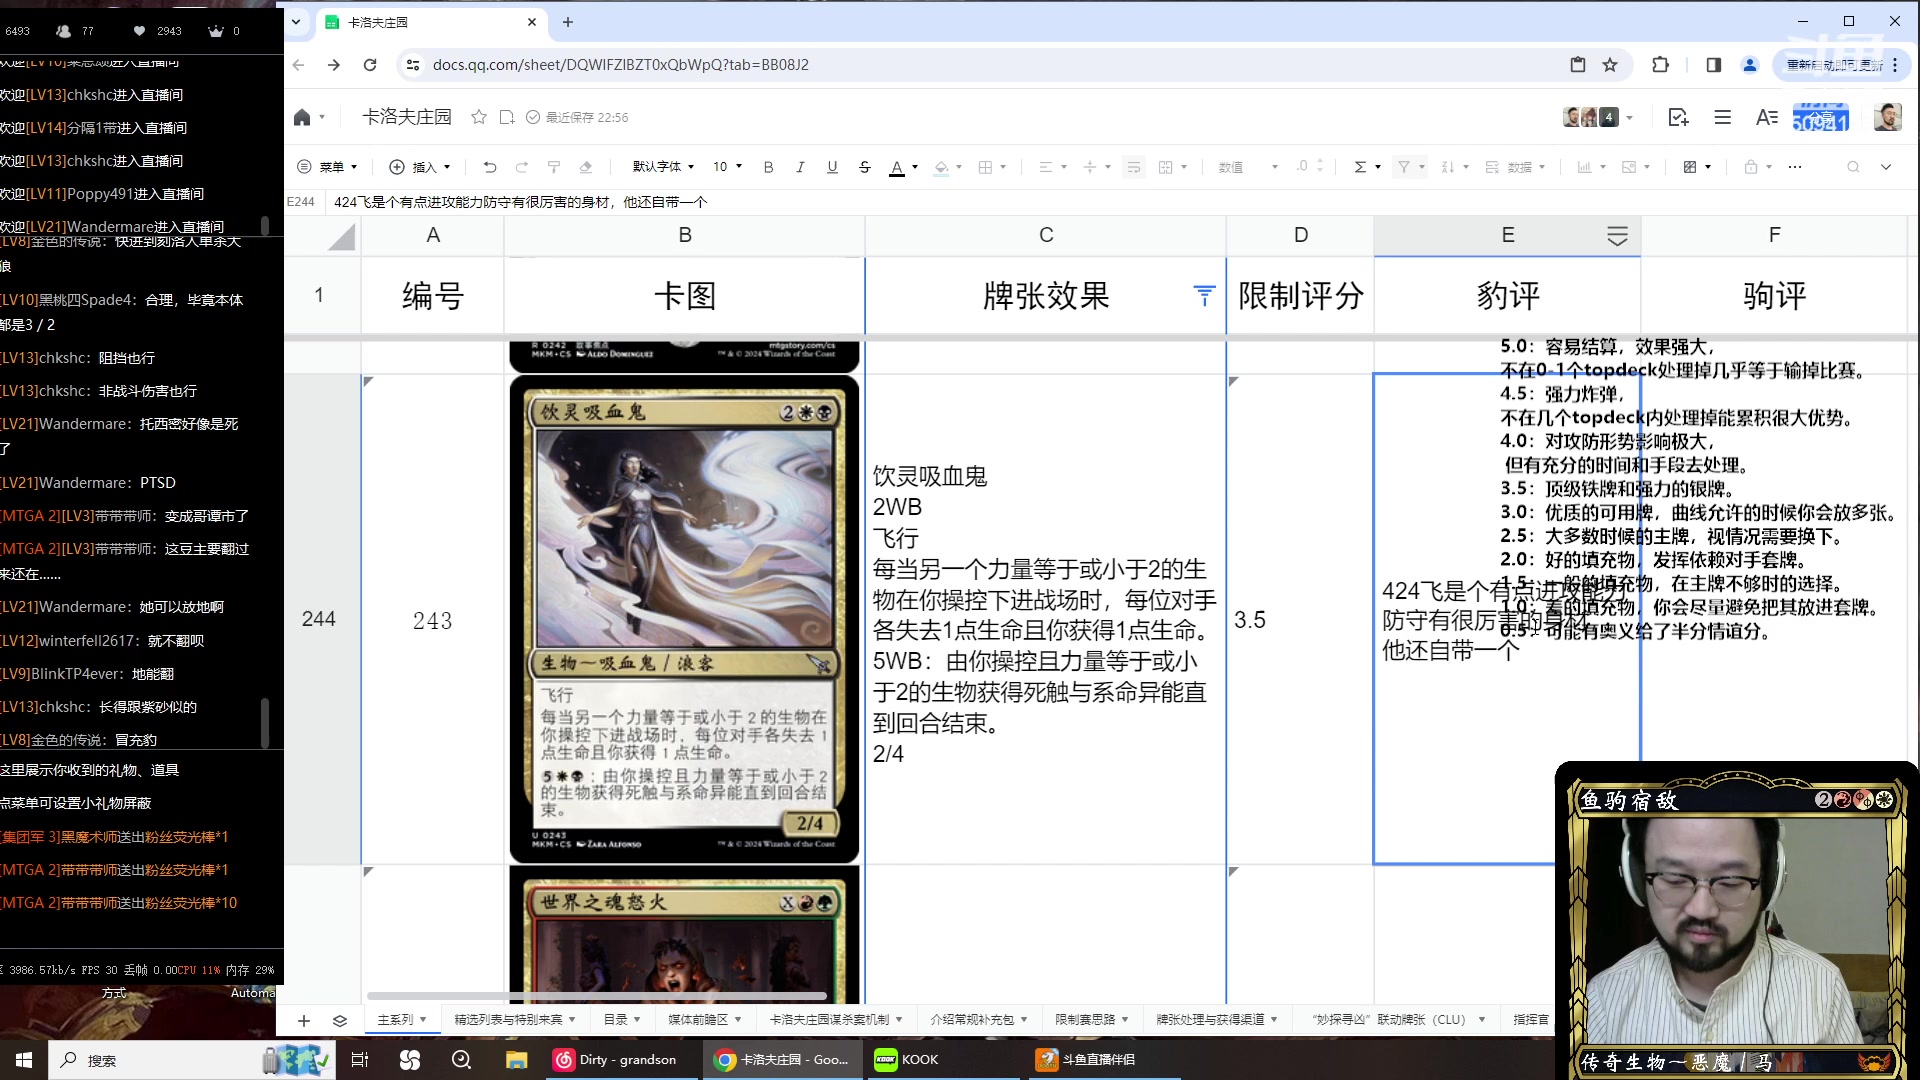Open the 默认字体 font dropdown
The width and height of the screenshot is (1920, 1080).
[663, 167]
